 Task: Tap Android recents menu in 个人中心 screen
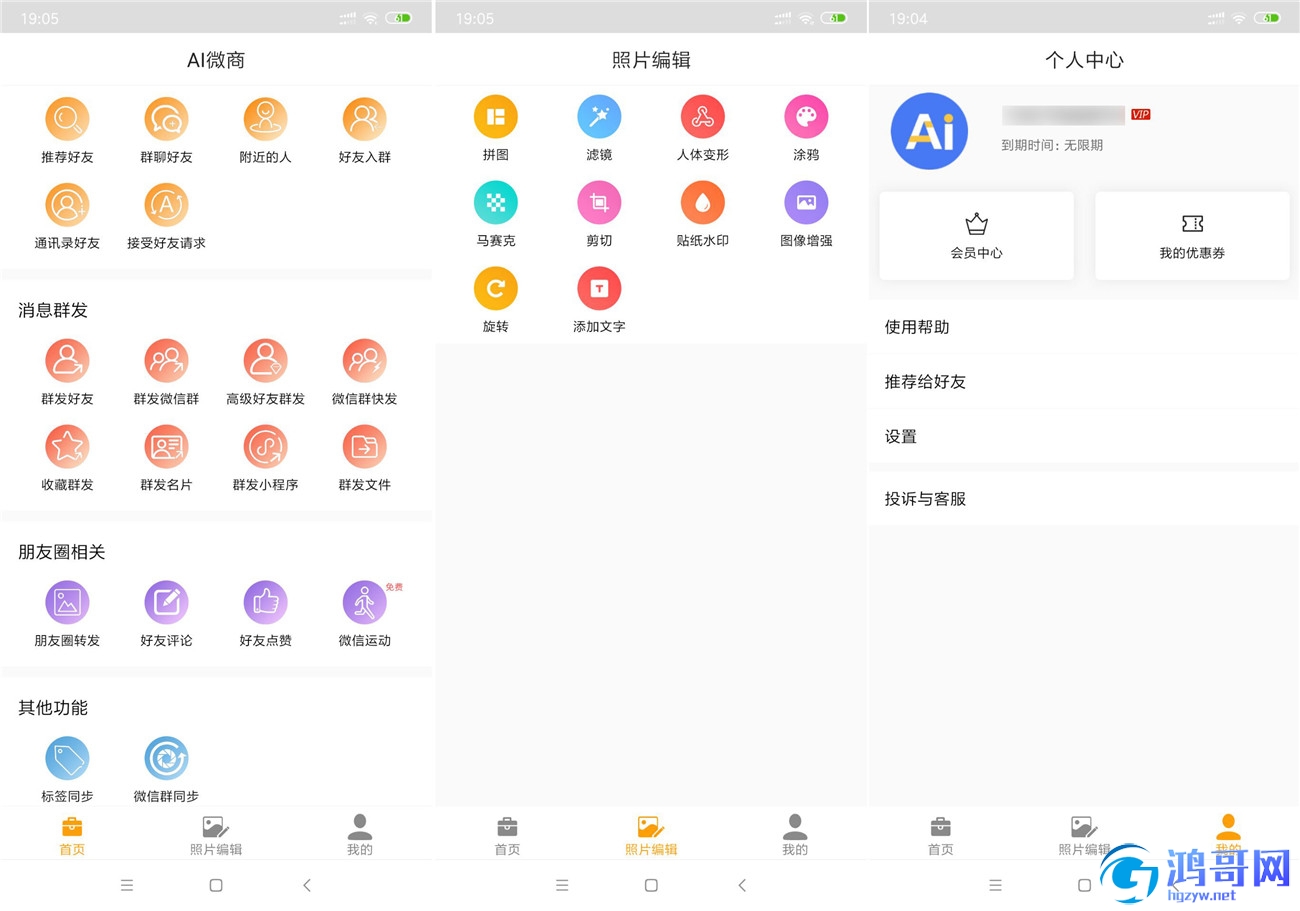(x=995, y=885)
